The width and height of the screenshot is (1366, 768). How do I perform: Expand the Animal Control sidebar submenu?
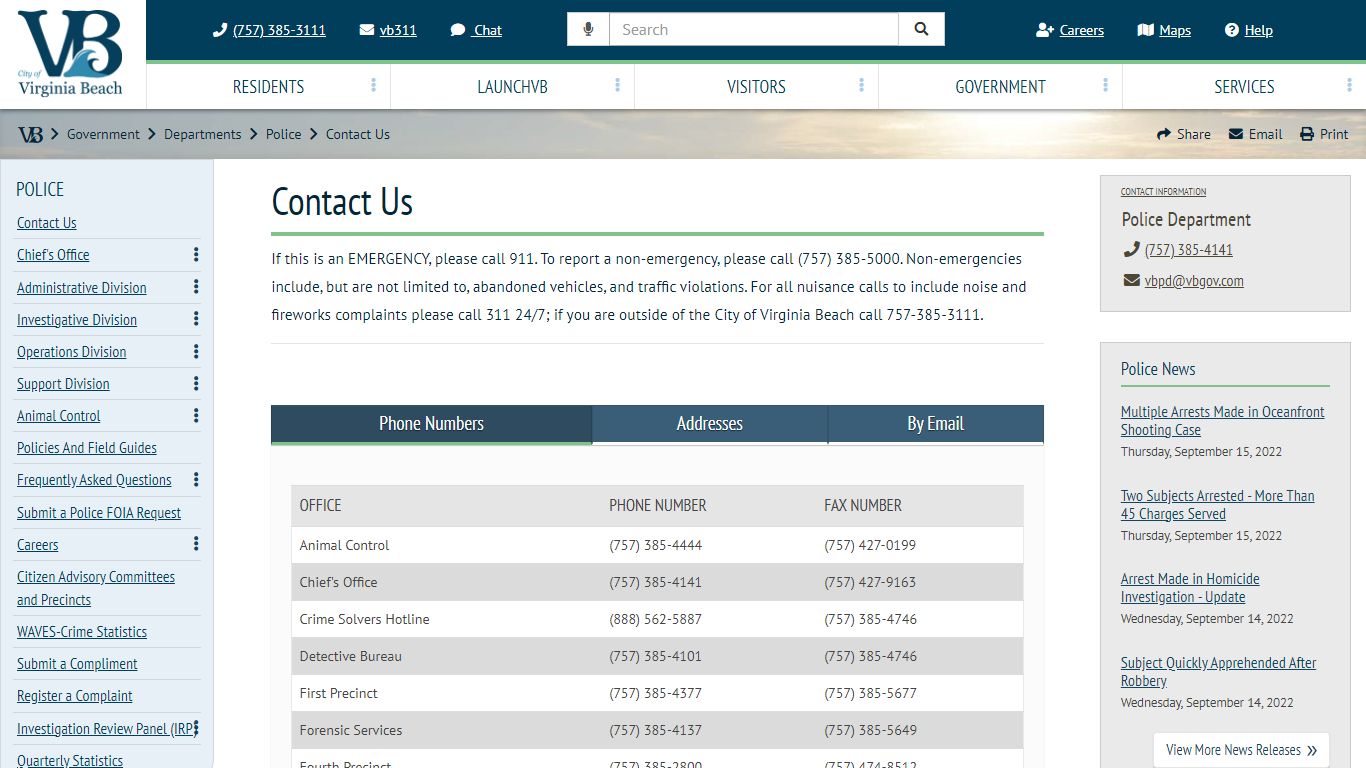tap(196, 415)
